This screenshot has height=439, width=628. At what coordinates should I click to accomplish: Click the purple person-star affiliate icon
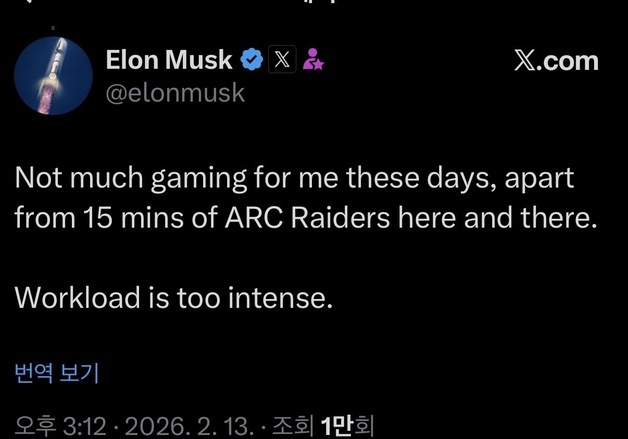tap(313, 60)
